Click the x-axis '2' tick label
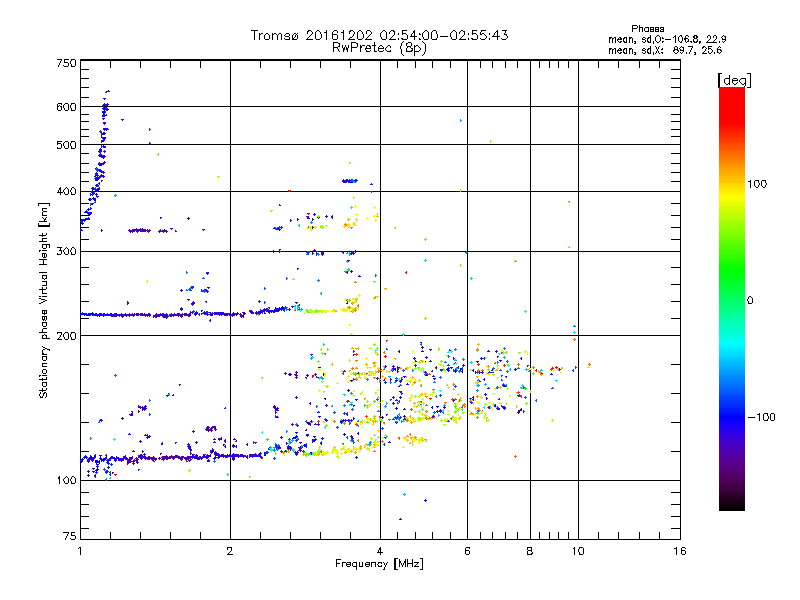This screenshot has height=600, width=800. (230, 551)
